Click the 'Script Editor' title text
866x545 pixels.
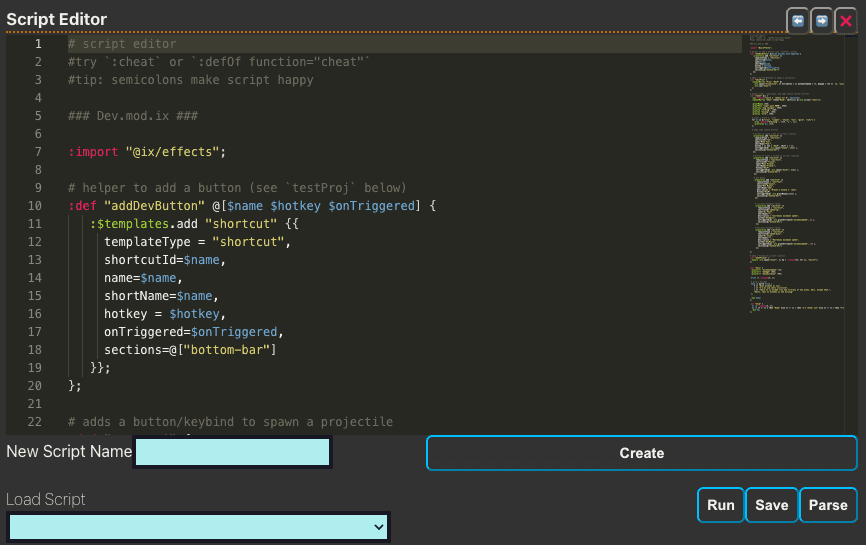(x=57, y=20)
